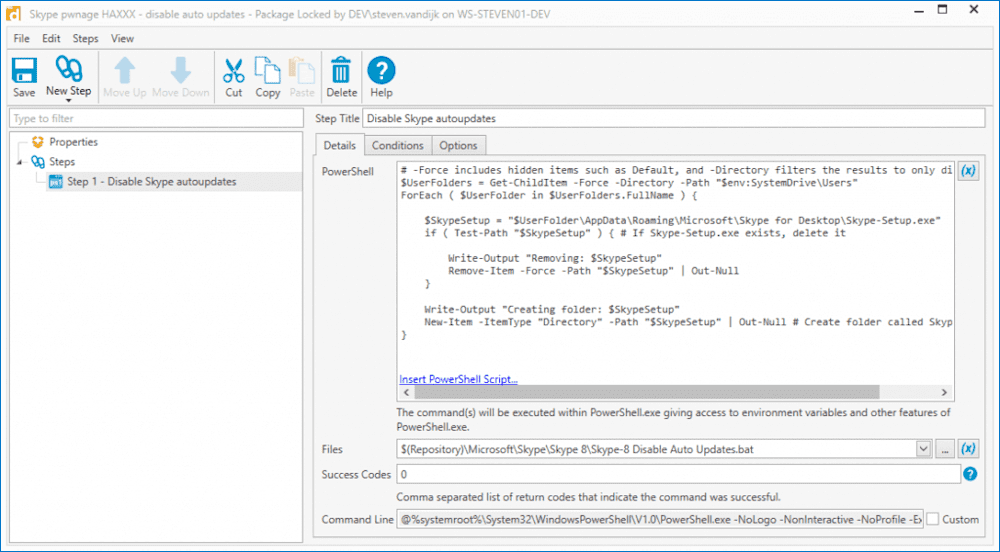Screen dimensions: 1000x552
Task: Click Insert PowerShell Script link
Action: 458,379
